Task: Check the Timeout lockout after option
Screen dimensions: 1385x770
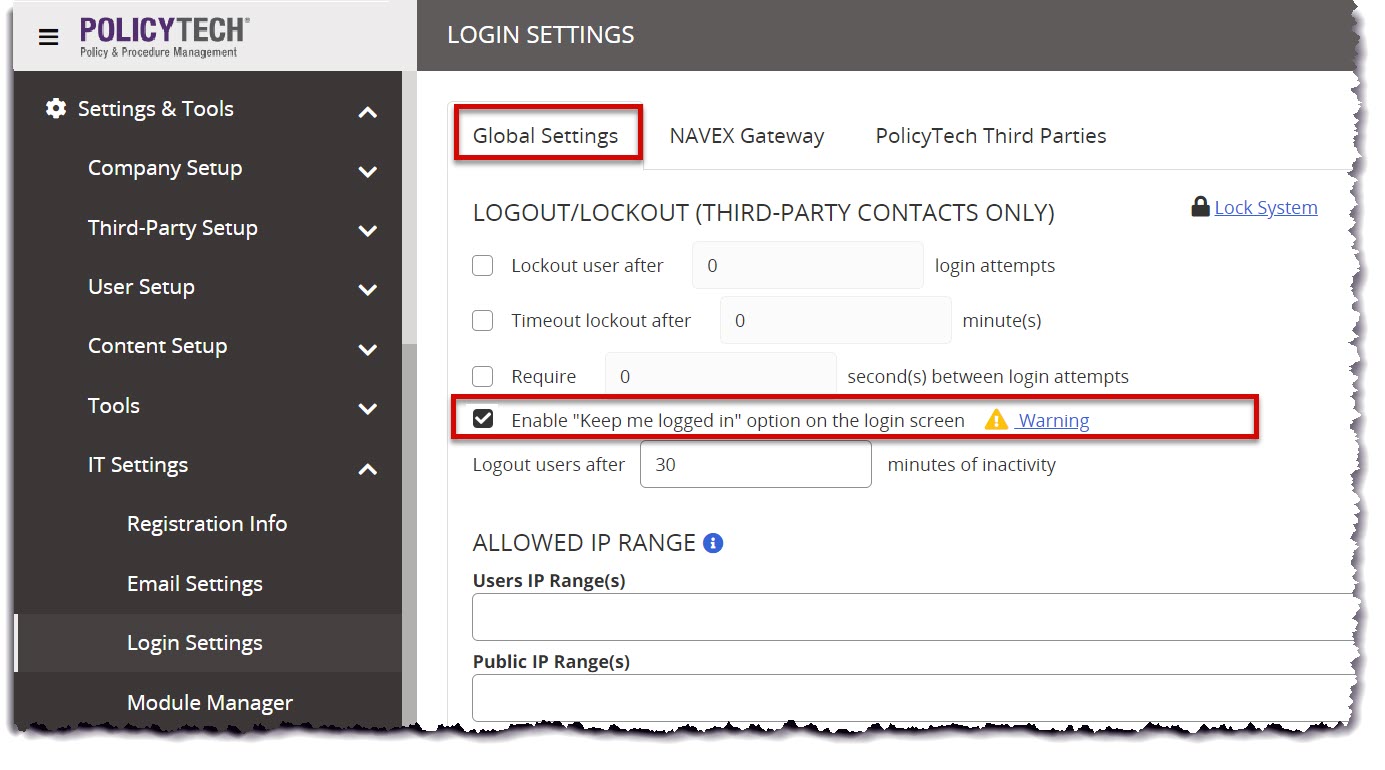Action: tap(483, 320)
